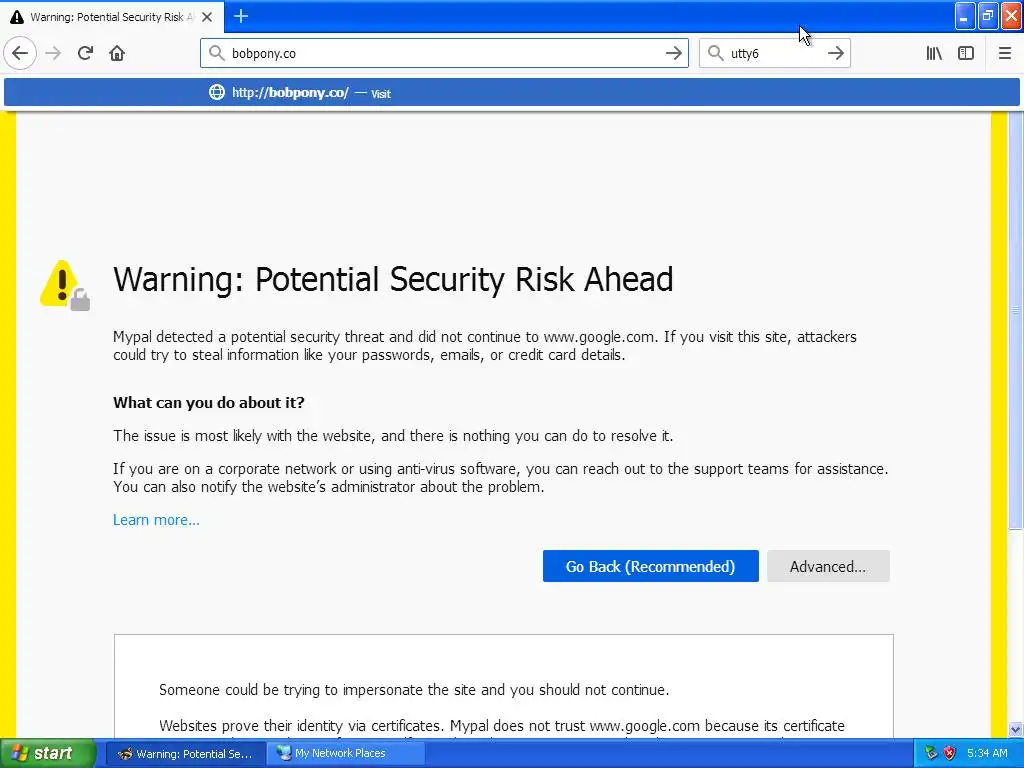Open the Windows Start button
1024x768 pixels.
(48, 753)
